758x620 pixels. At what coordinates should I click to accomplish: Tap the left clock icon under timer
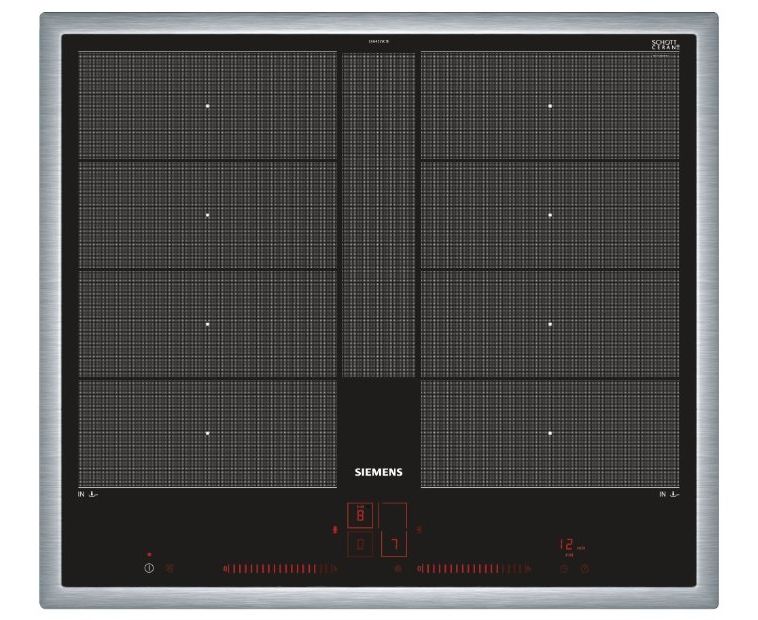[563, 569]
